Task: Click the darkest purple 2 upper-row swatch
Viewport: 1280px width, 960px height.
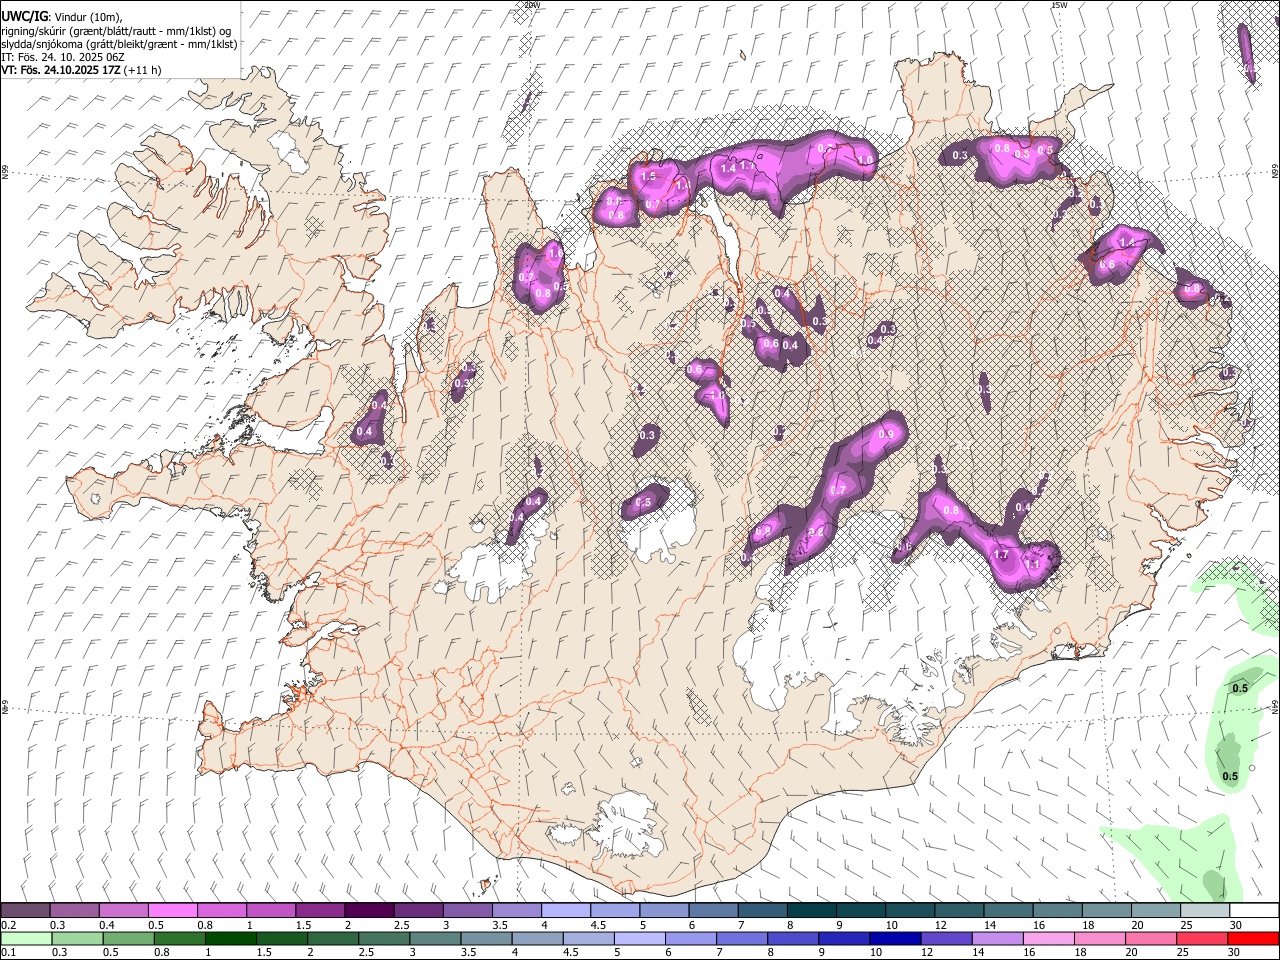Action: 369,910
